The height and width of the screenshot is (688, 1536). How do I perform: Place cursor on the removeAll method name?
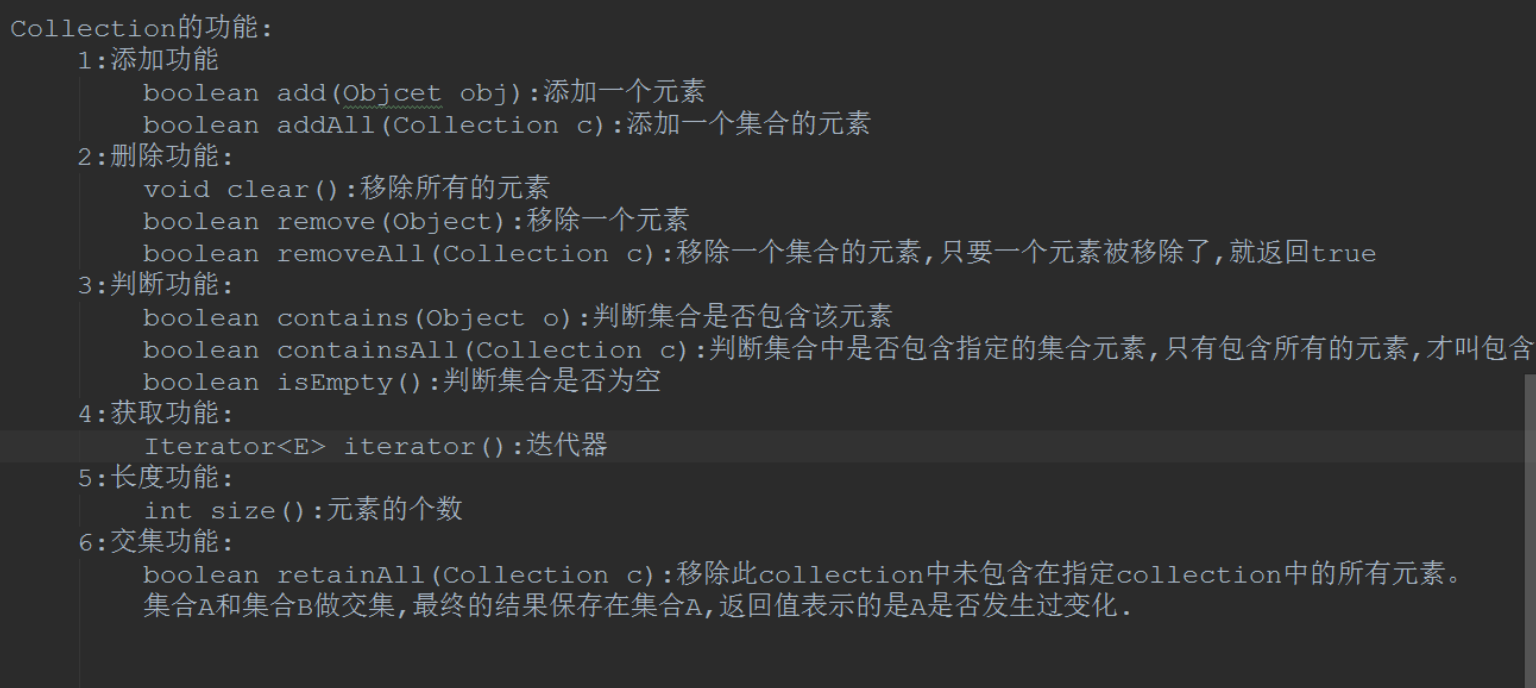pyautogui.click(x=351, y=254)
